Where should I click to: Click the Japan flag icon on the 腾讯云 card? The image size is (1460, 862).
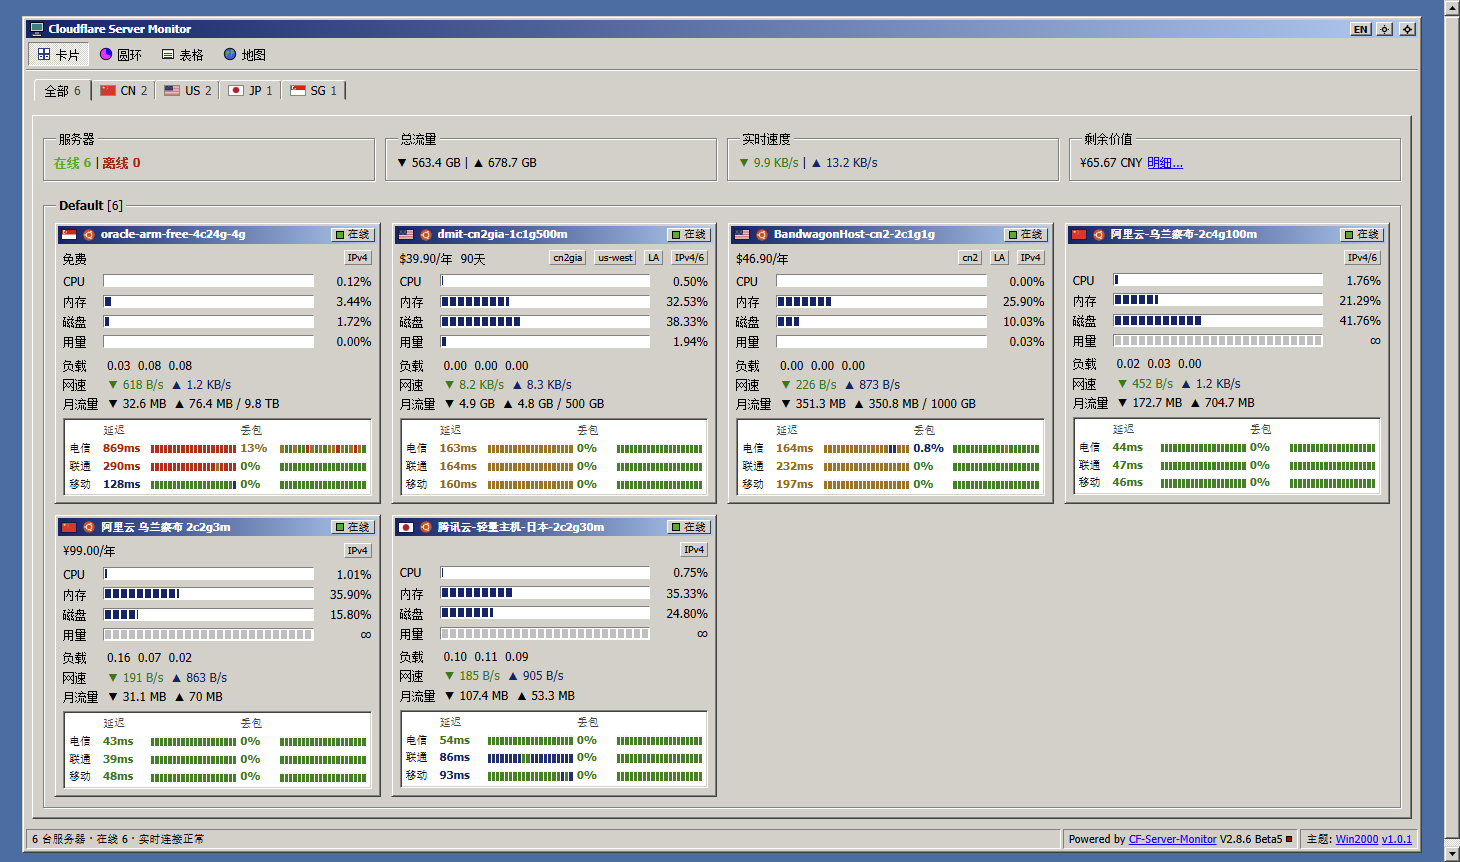[x=406, y=527]
